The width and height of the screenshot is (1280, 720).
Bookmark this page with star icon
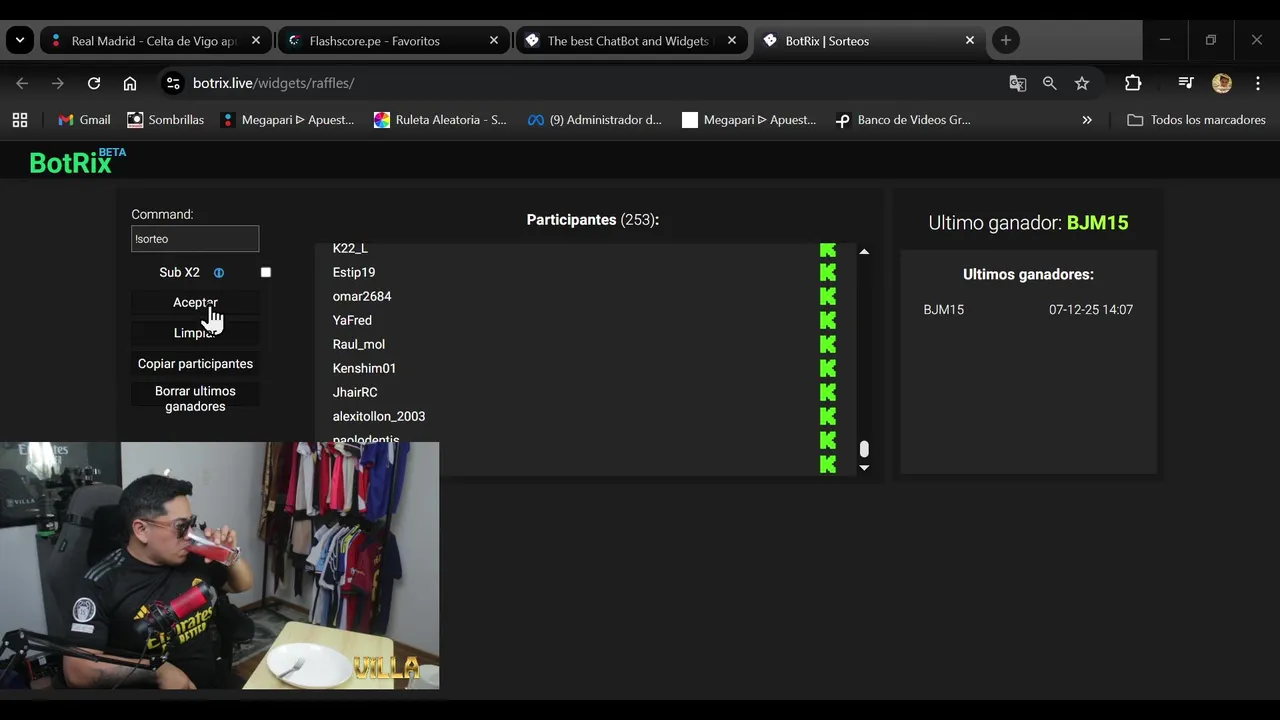(x=1082, y=83)
